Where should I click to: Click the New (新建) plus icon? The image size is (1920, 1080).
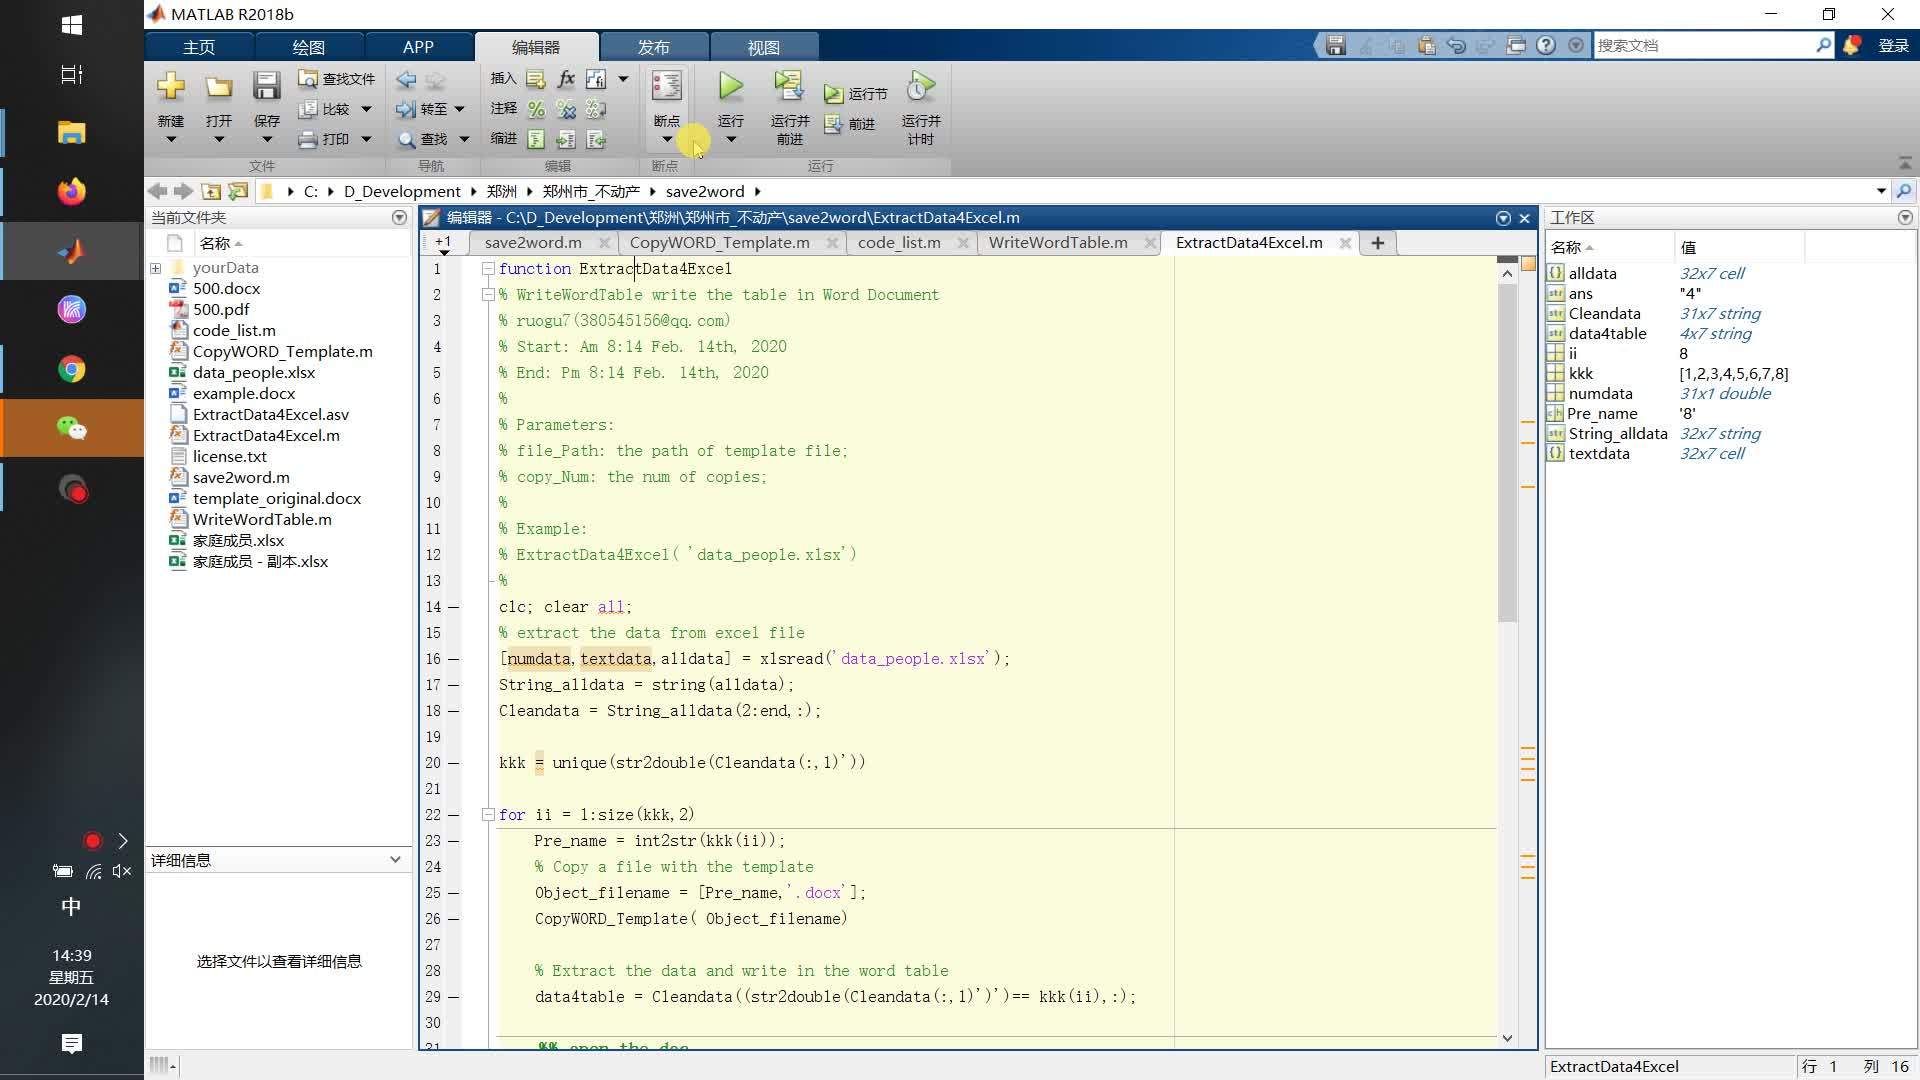pos(171,86)
